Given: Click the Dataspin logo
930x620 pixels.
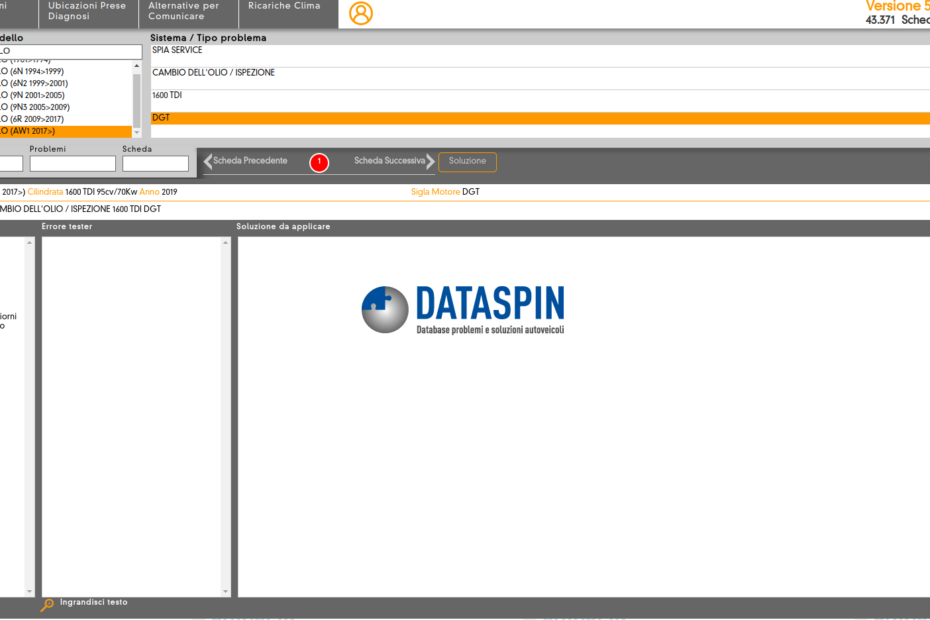Looking at the screenshot, I should [x=462, y=309].
